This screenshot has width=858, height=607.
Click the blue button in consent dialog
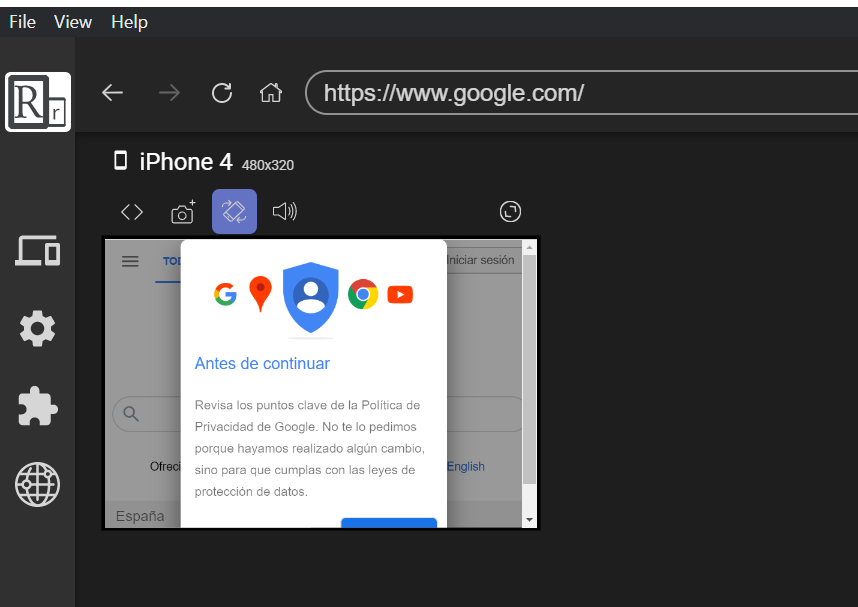(389, 523)
